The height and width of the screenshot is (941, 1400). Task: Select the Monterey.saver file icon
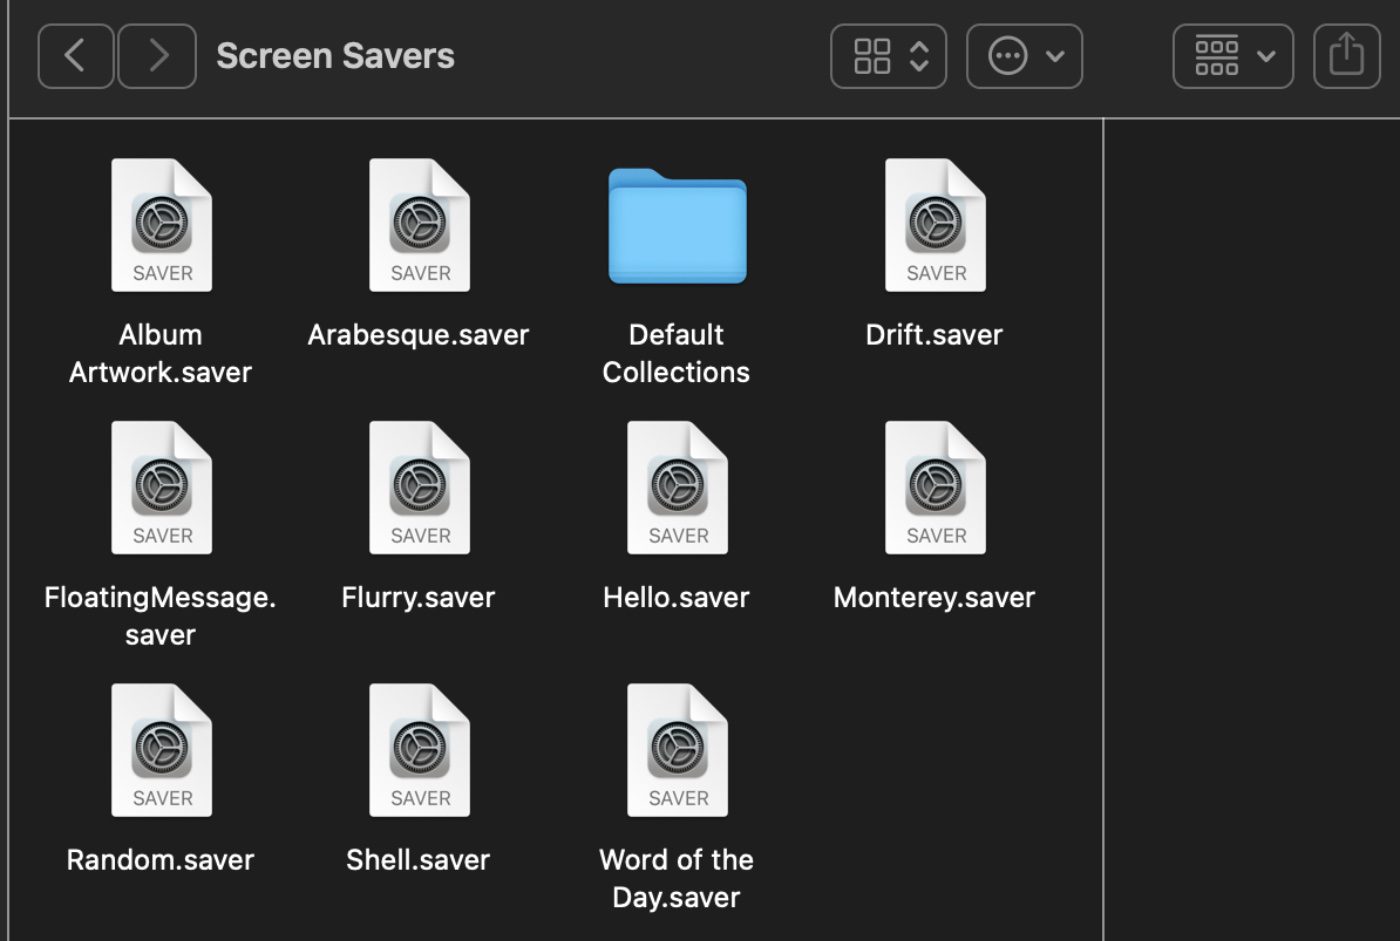coord(935,488)
